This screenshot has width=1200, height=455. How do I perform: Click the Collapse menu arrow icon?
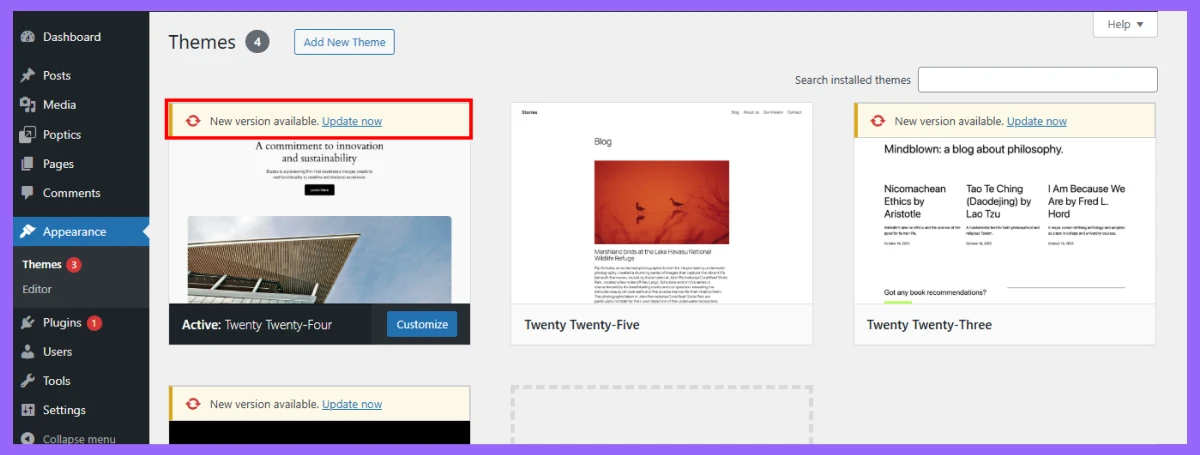point(28,439)
